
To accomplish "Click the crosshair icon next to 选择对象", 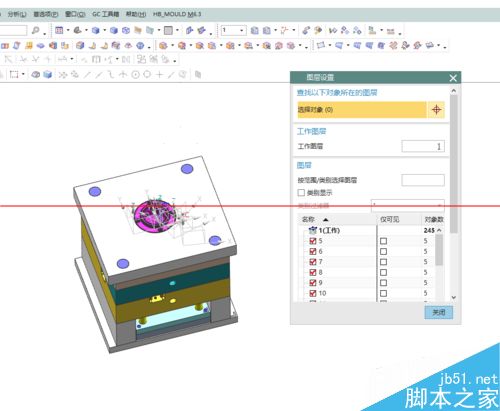I will (436, 109).
